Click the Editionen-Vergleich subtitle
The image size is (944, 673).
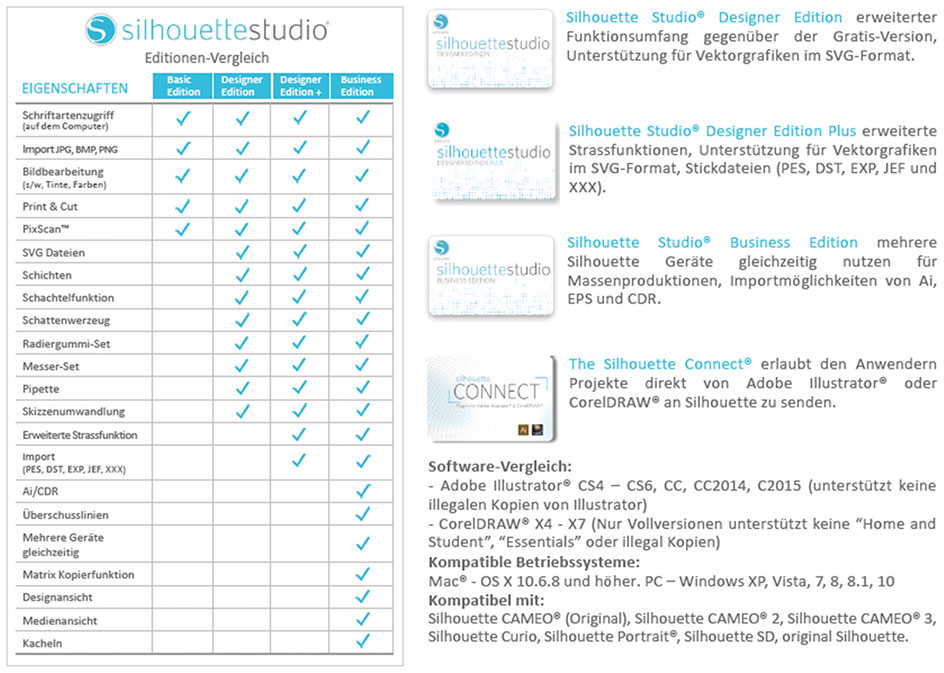[x=206, y=58]
